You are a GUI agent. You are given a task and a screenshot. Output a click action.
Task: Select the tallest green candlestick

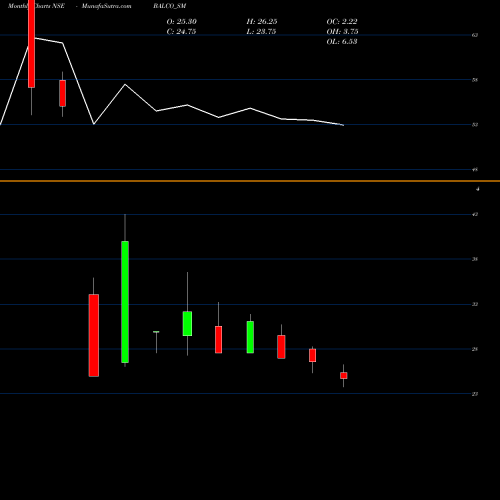point(125,302)
